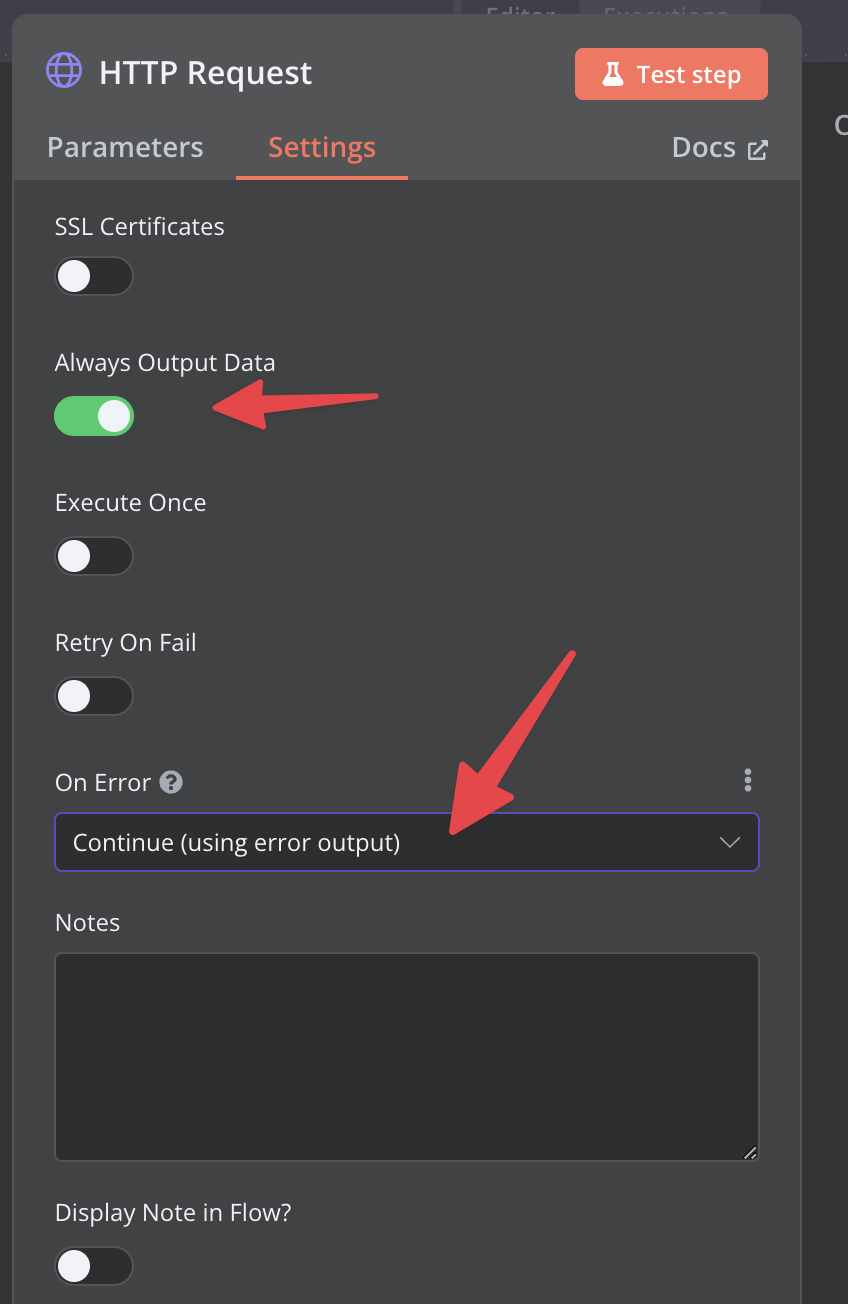Switch to the Parameters tab
The width and height of the screenshot is (848, 1304).
pos(125,147)
